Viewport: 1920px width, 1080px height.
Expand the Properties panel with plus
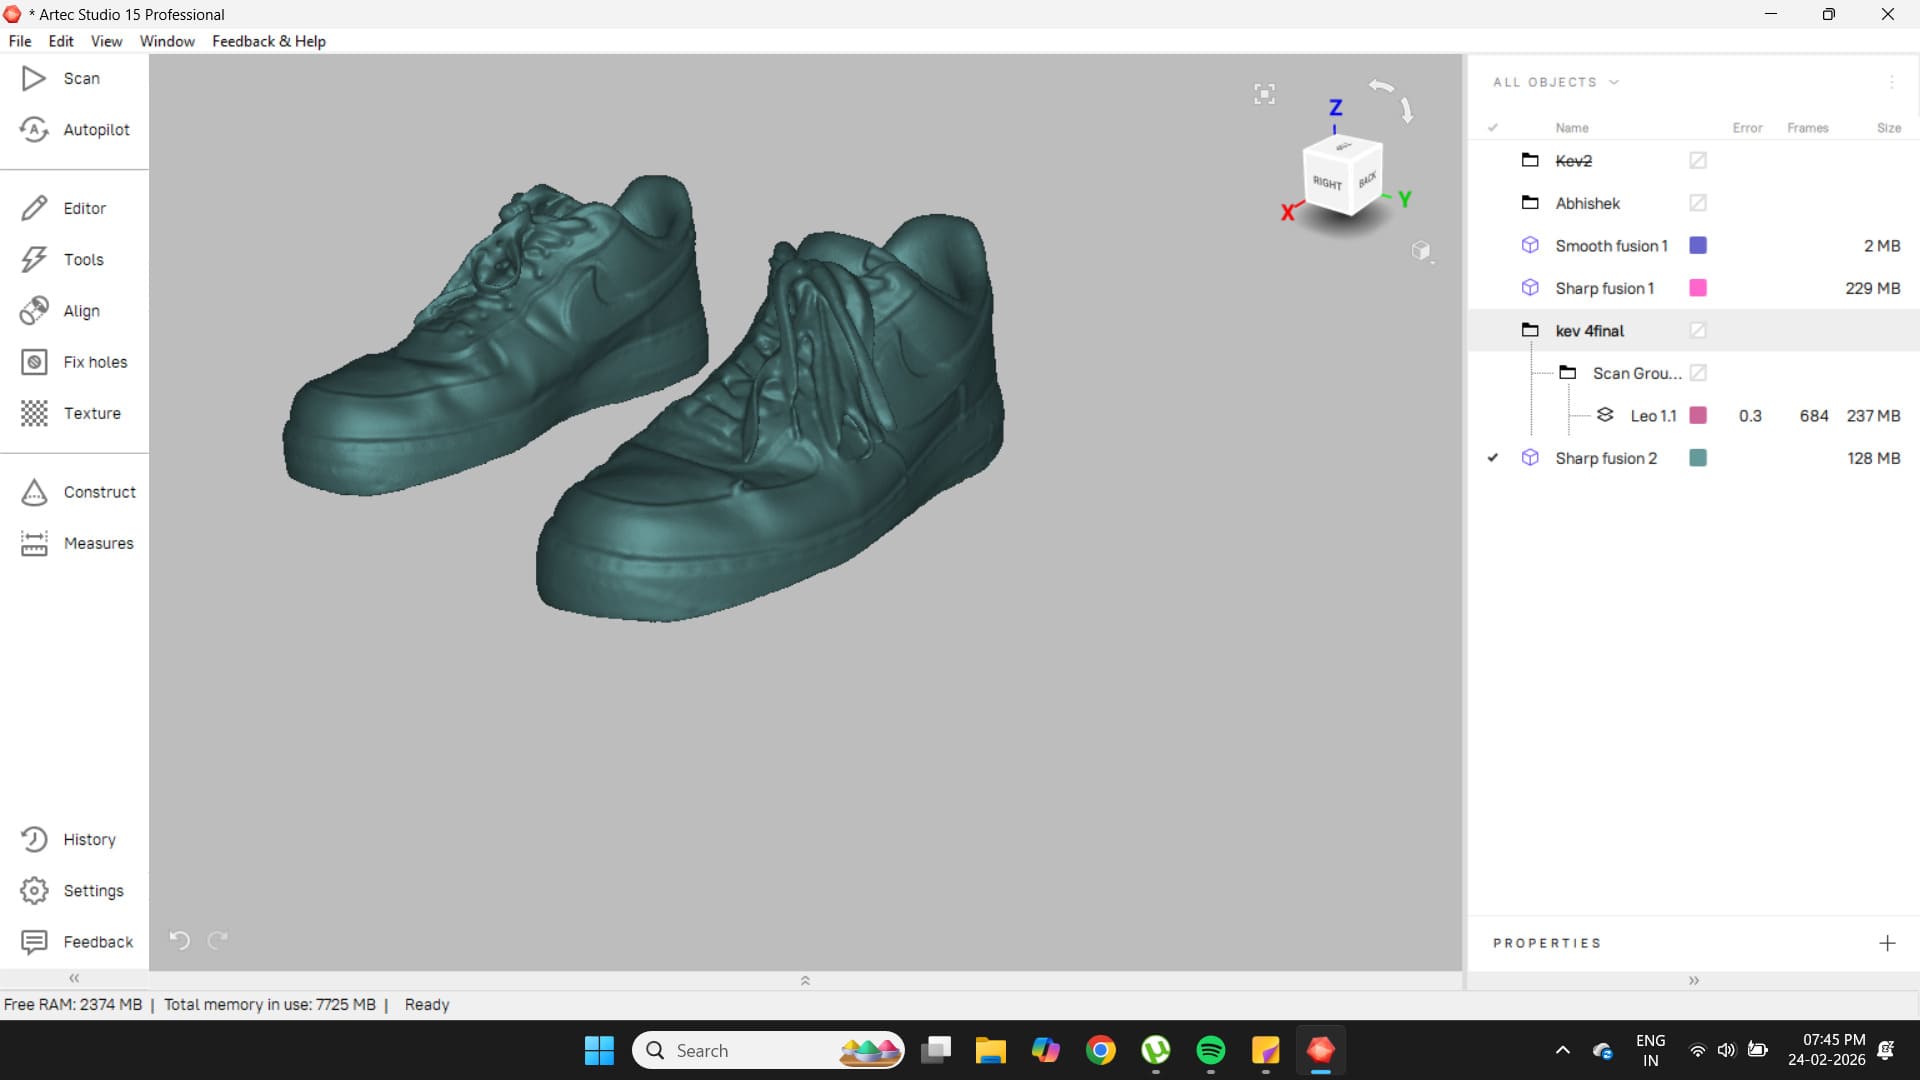1887,943
